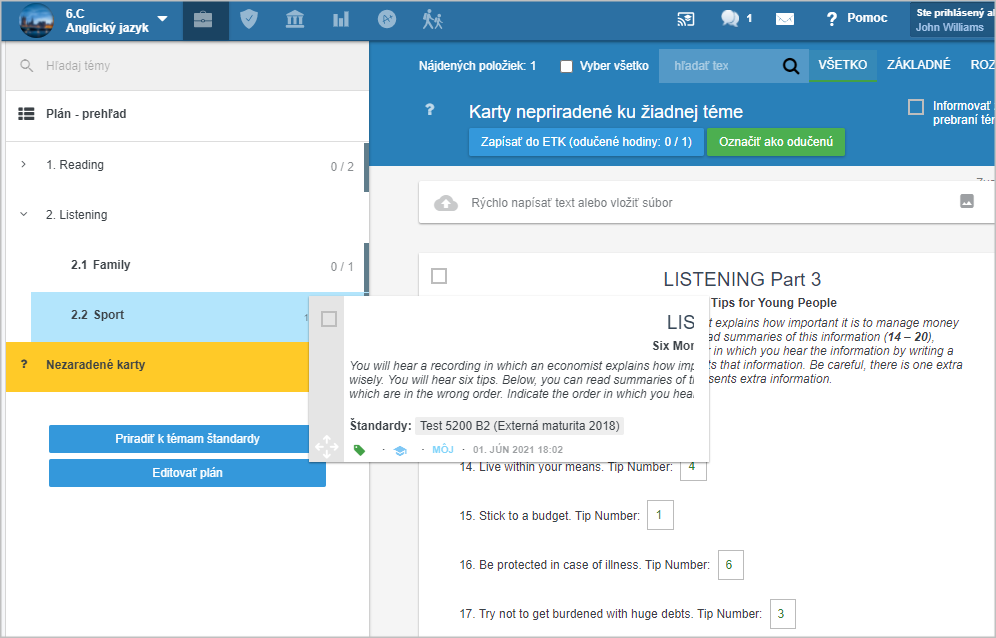Open the bar chart statistics icon
Image resolution: width=996 pixels, height=638 pixels.
(341, 20)
